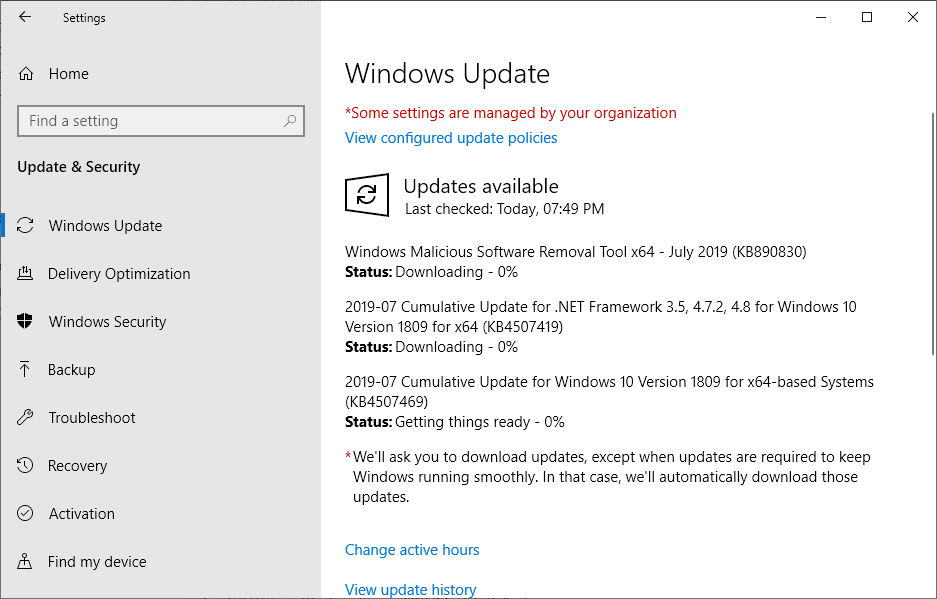The width and height of the screenshot is (937, 599).
Task: Click the Delivery Optimization sidebar icon
Action: tap(25, 273)
